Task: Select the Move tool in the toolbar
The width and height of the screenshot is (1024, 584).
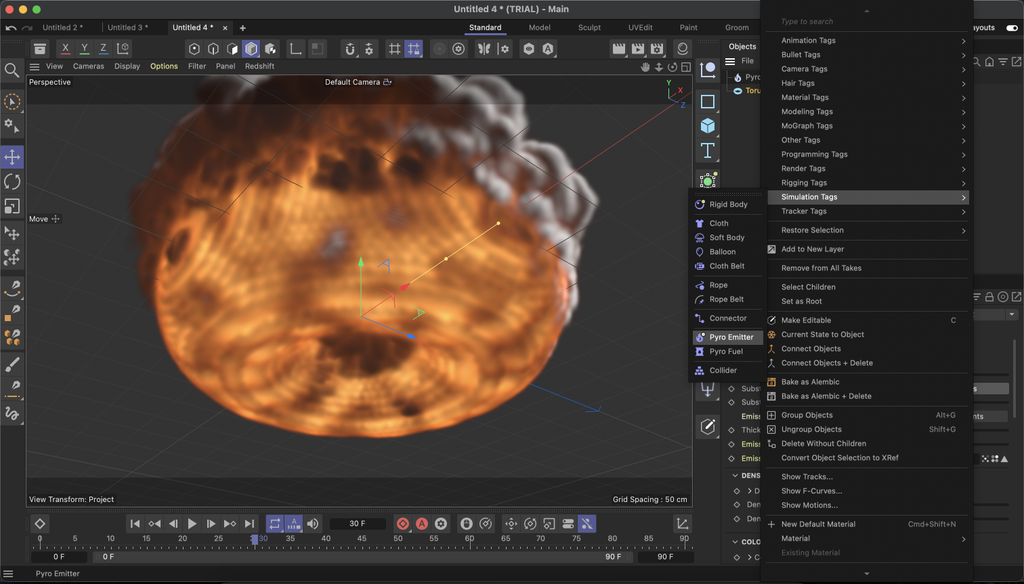Action: point(12,156)
